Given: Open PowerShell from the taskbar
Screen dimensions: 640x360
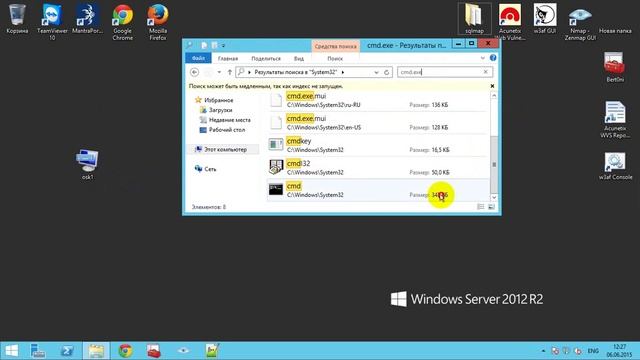Looking at the screenshot, I should tap(67, 351).
